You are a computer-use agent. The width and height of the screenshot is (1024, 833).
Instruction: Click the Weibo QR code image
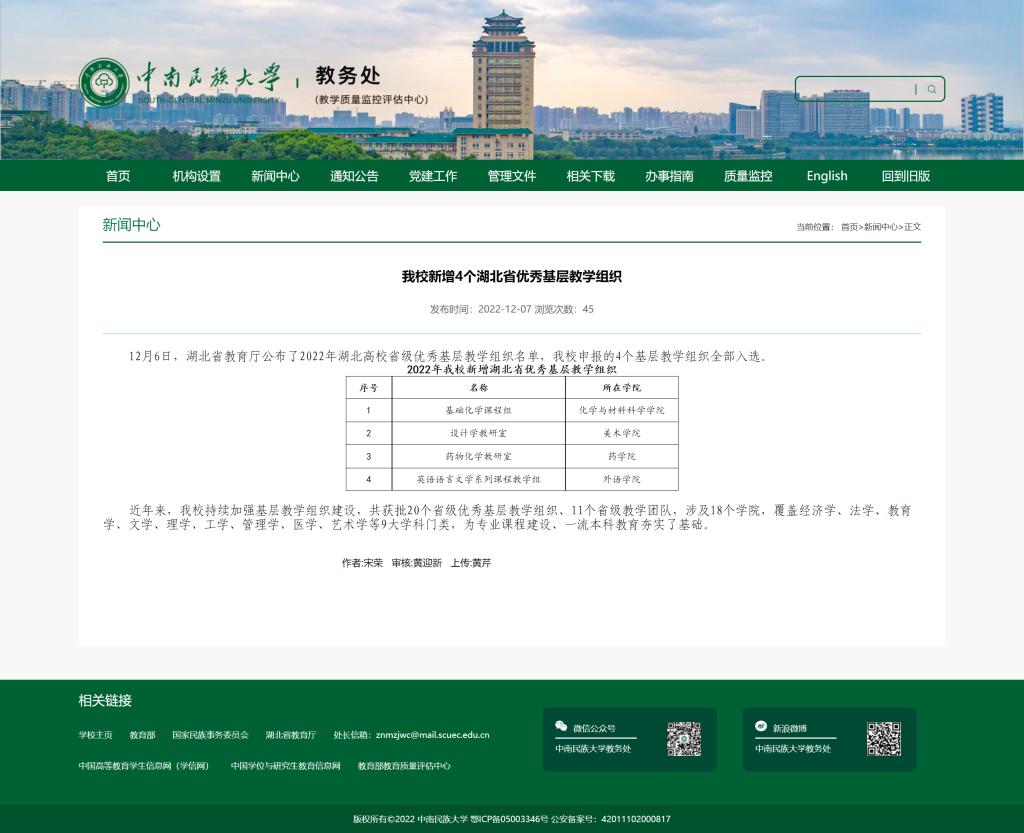(883, 739)
